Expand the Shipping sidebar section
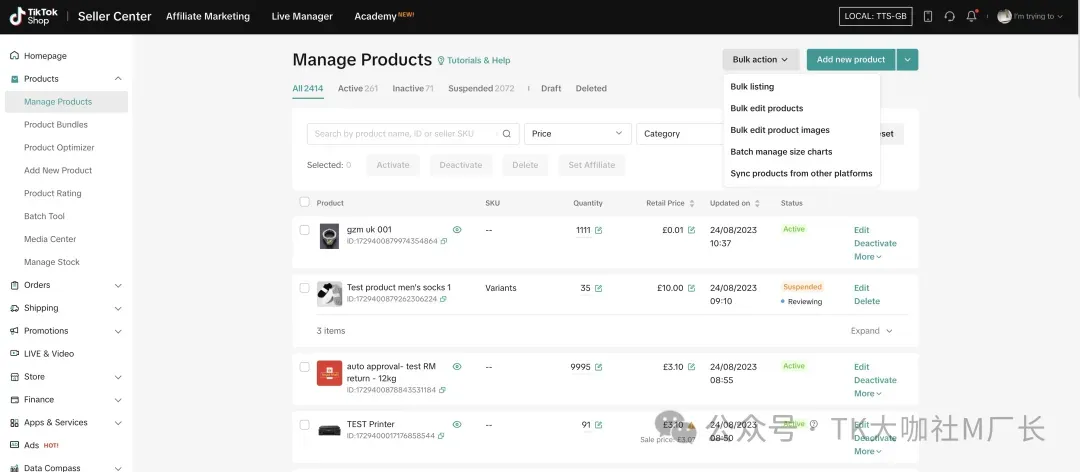 point(118,308)
